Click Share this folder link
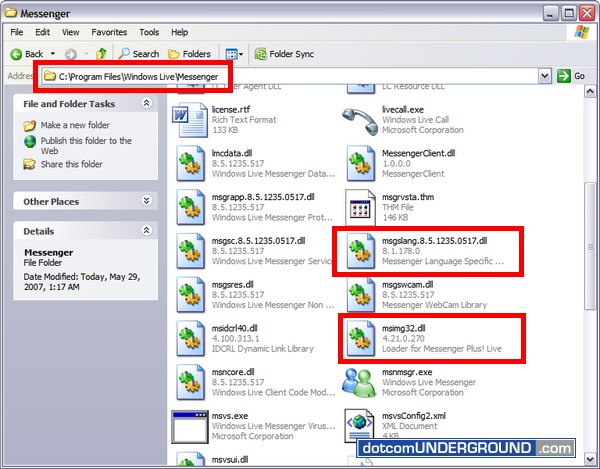The width and height of the screenshot is (600, 469). pos(72,164)
